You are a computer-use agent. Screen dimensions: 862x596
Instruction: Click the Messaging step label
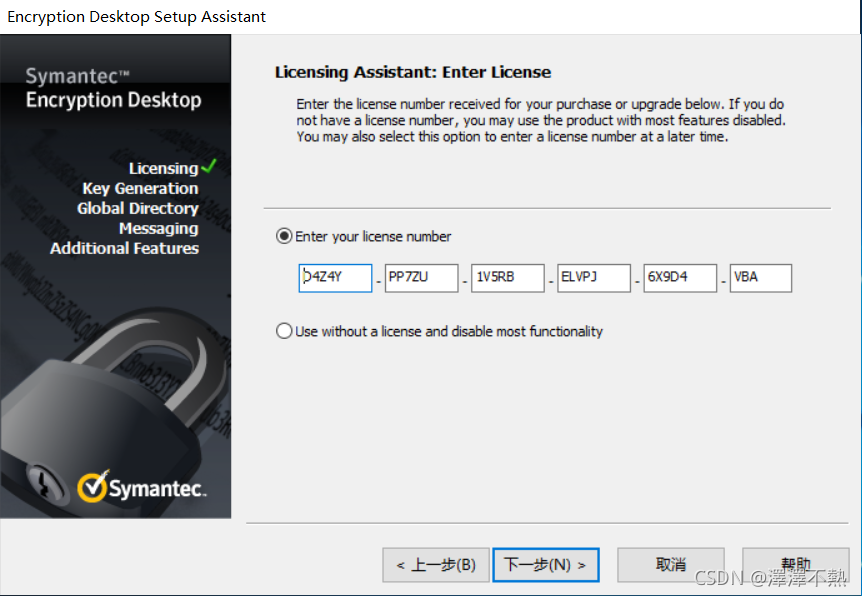pos(158,228)
